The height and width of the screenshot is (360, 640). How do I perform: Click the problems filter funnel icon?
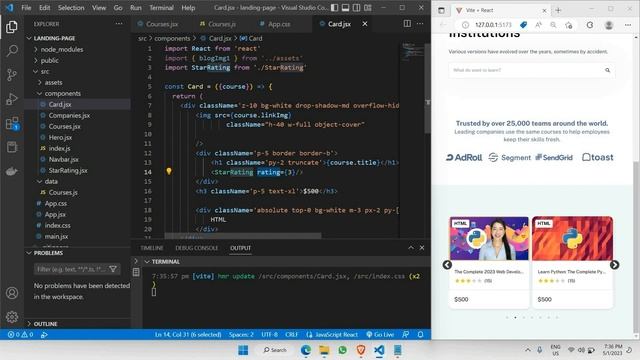113,269
